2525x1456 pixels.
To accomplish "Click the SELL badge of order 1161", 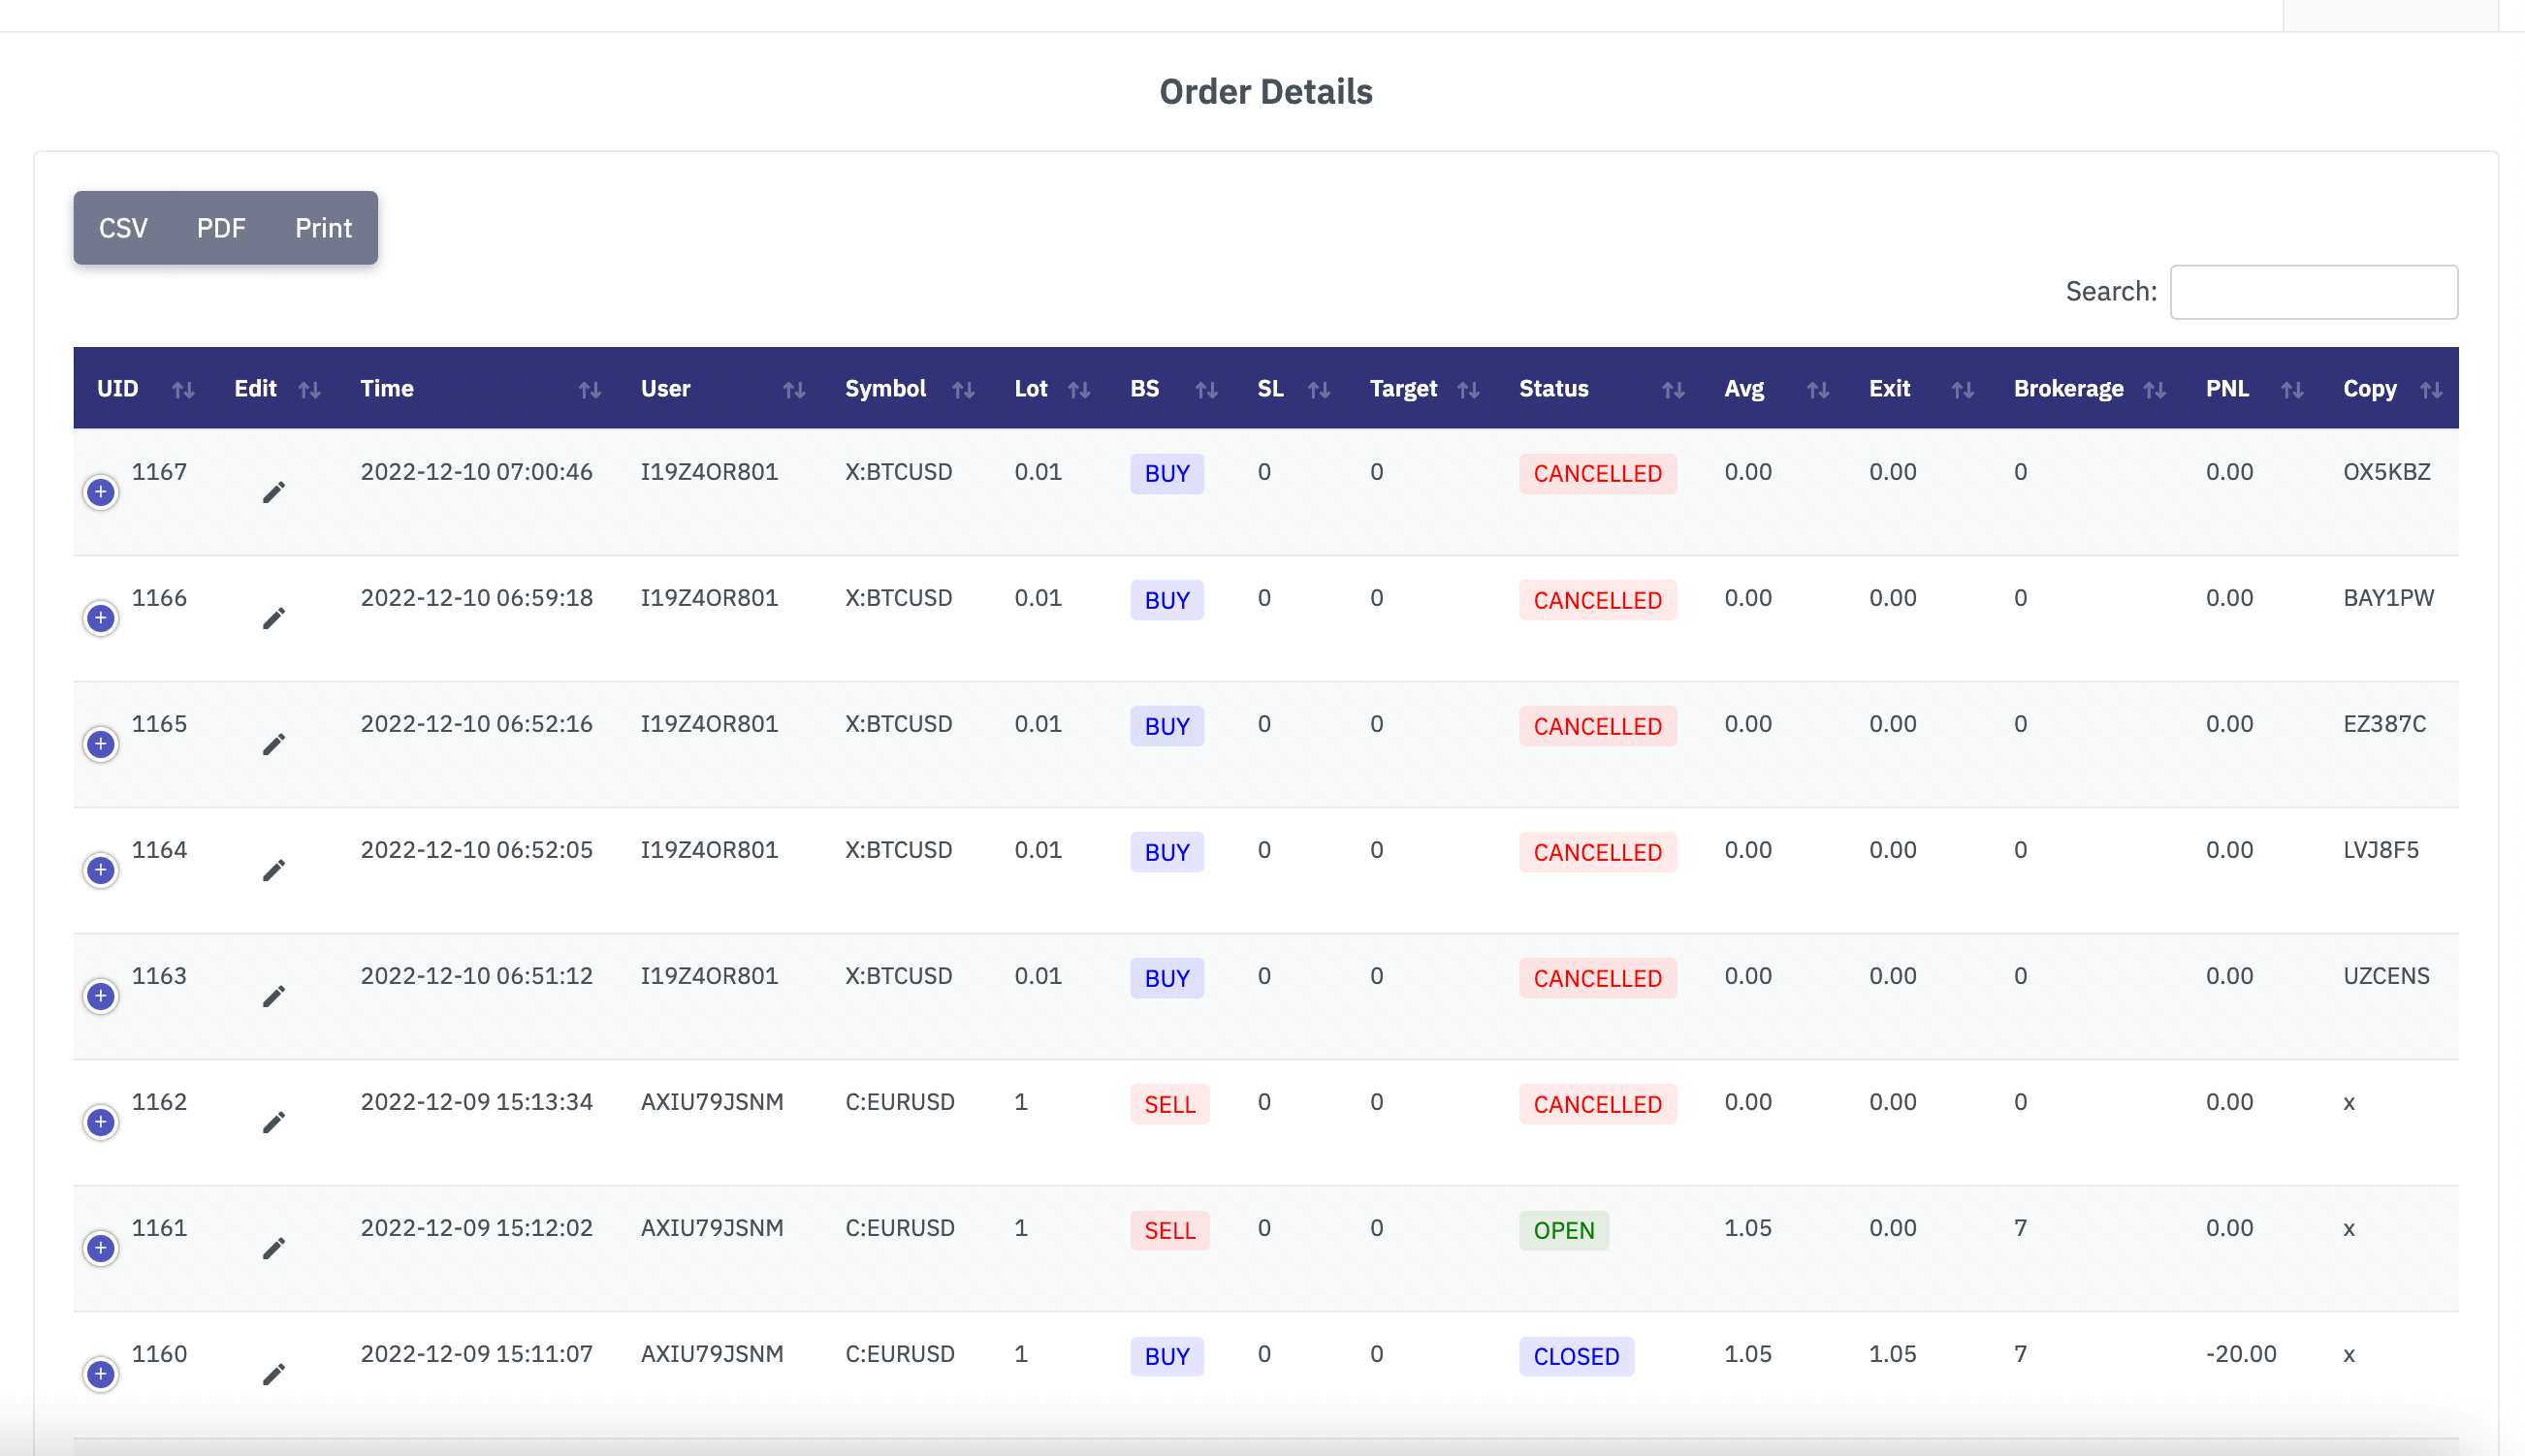I will coord(1169,1230).
